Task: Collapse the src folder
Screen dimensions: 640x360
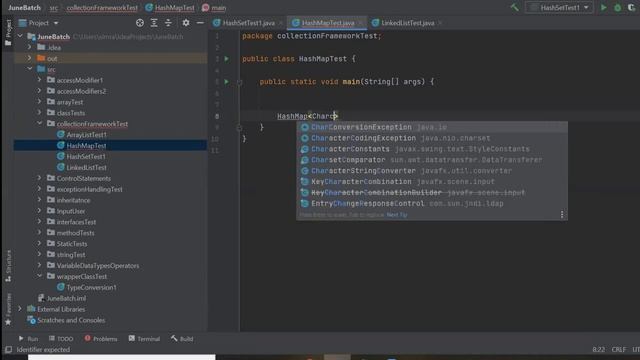Action: click(29, 69)
